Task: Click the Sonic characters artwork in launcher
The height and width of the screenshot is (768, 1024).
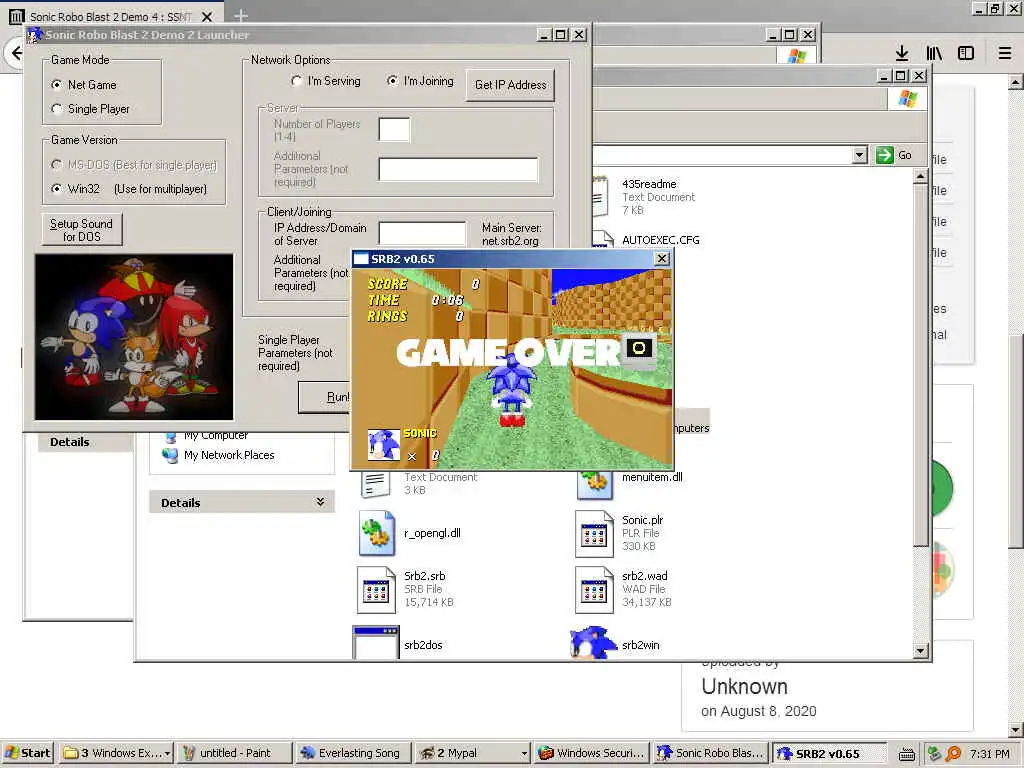Action: click(134, 336)
